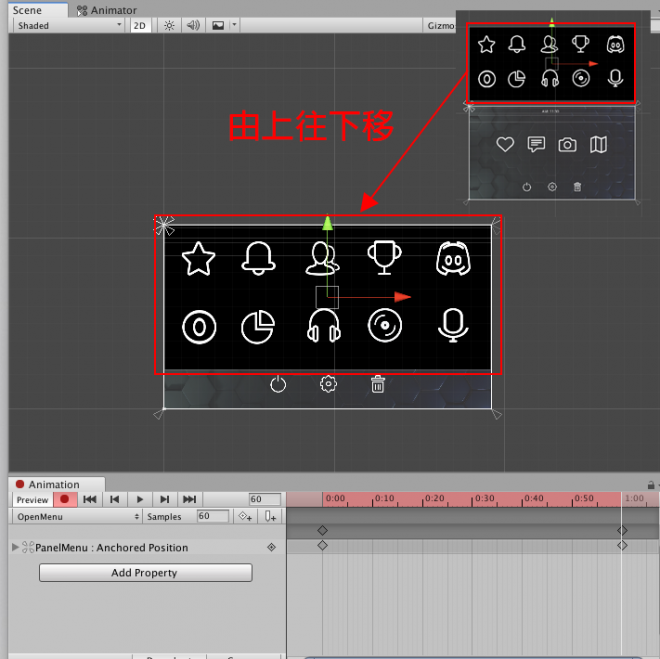Open the Shaded draw mode dropdown
Screen dimensions: 660x659
[x=68, y=26]
